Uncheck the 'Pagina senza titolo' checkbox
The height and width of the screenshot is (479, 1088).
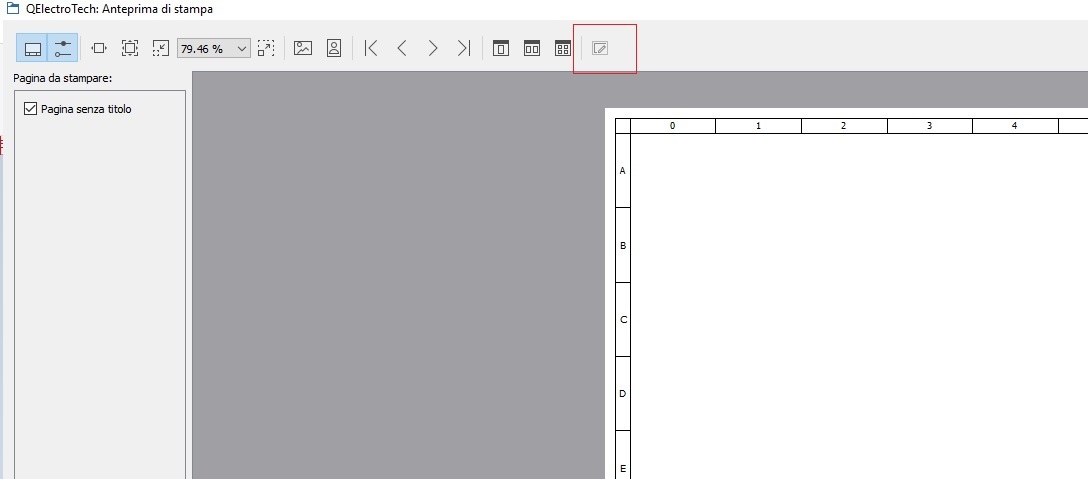point(31,109)
